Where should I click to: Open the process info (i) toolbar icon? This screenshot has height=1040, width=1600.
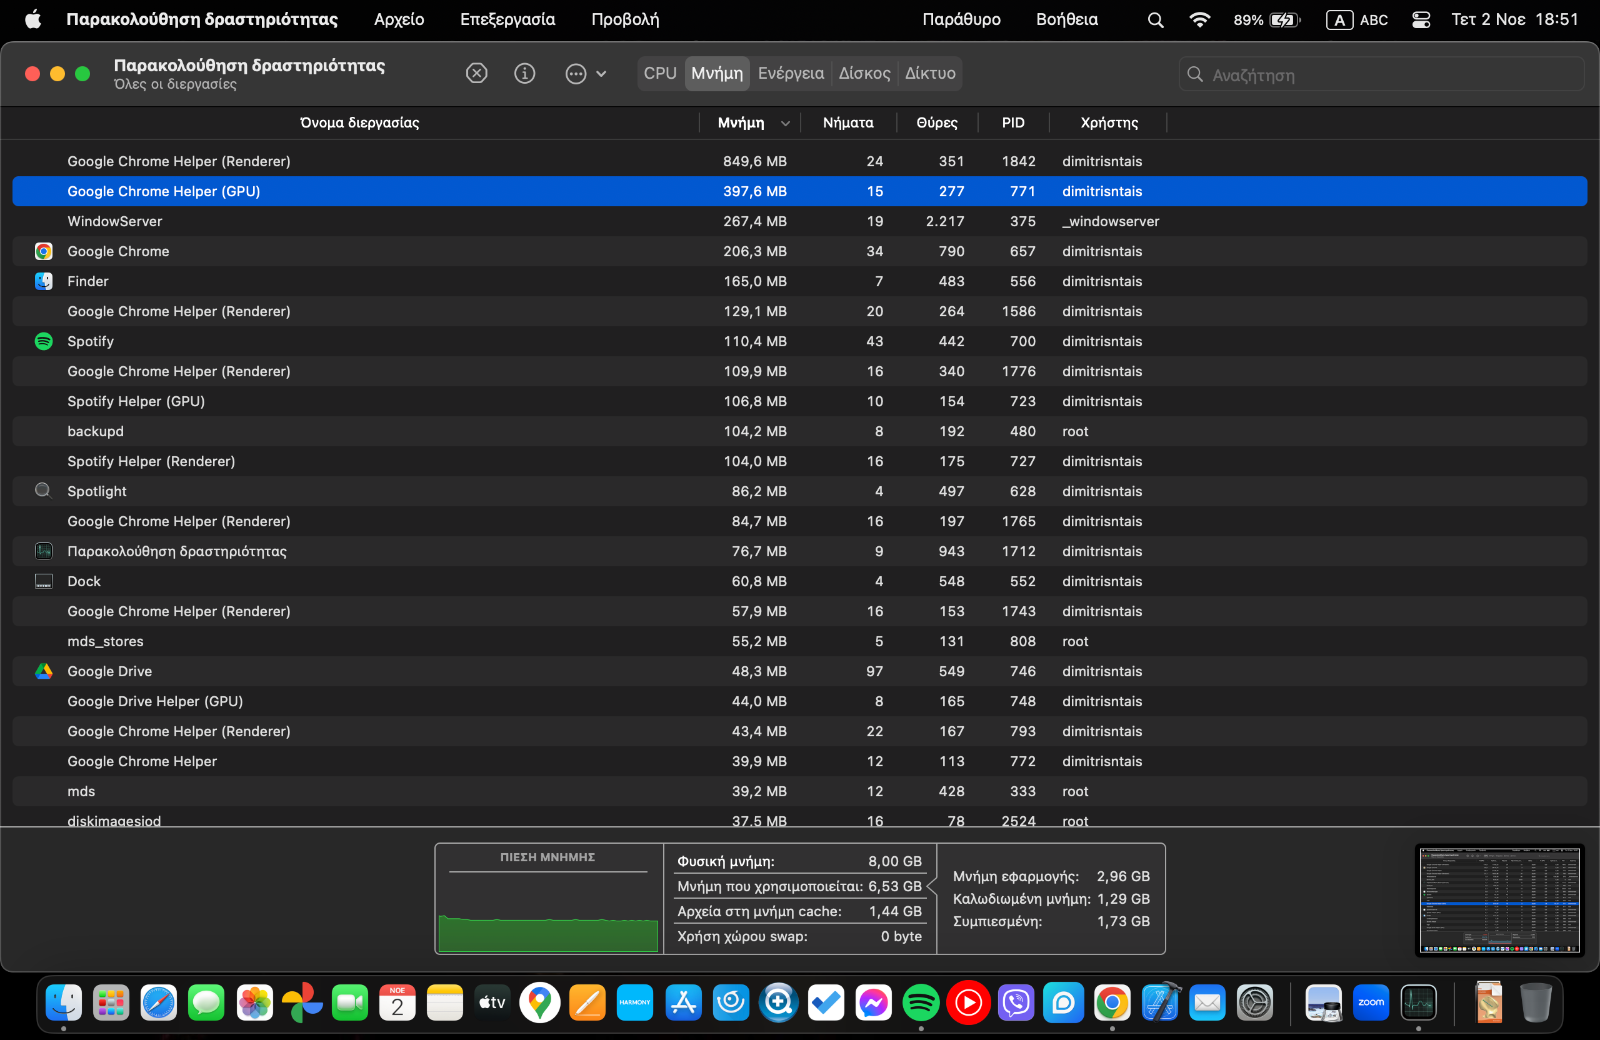(525, 73)
